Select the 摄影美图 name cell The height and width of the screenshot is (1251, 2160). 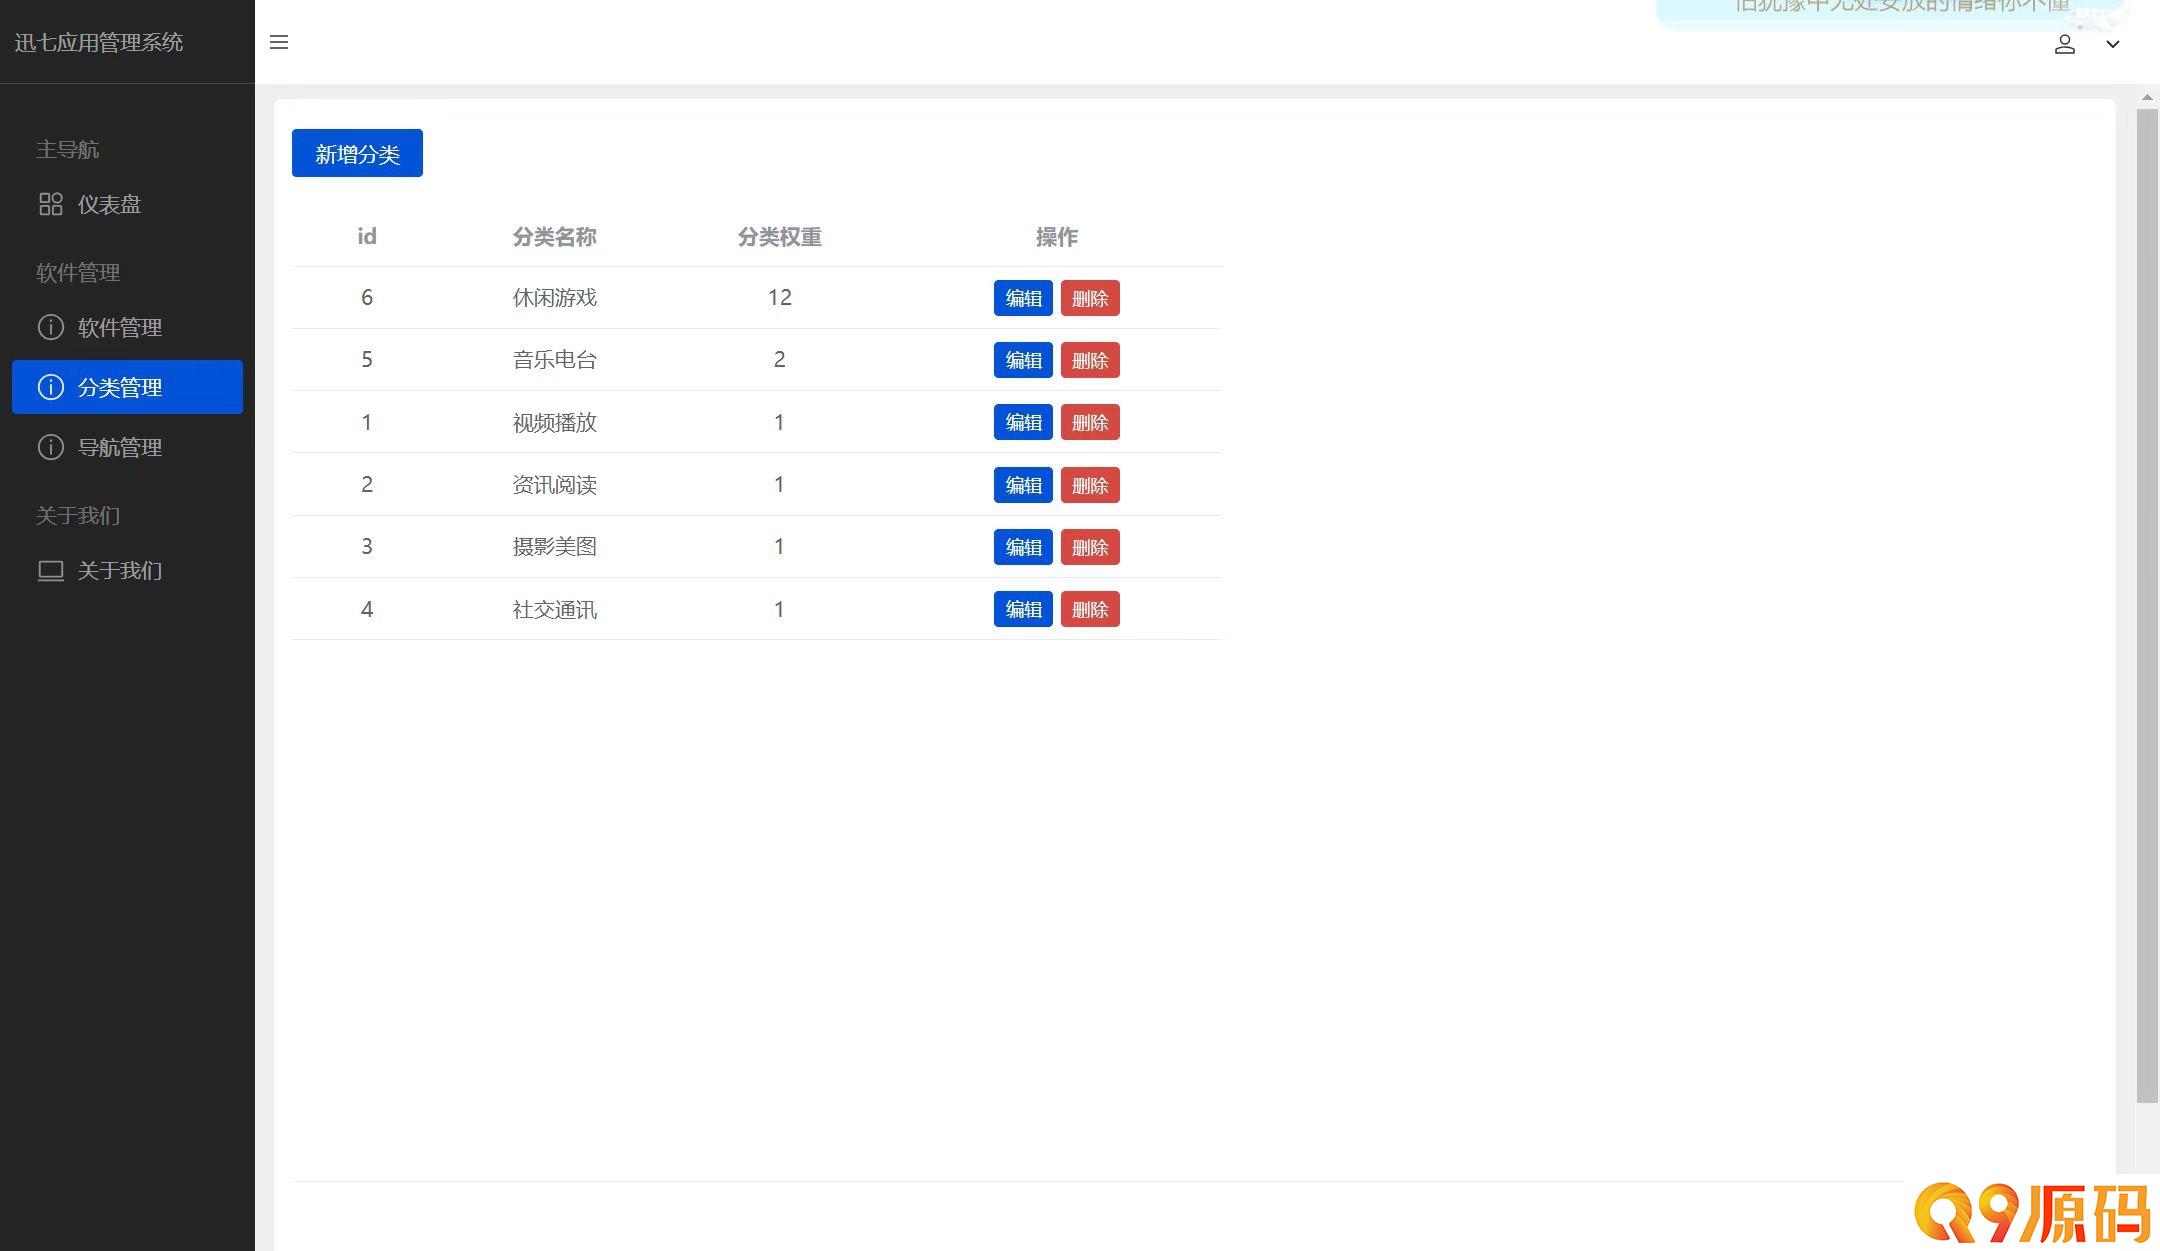pyautogui.click(x=554, y=547)
